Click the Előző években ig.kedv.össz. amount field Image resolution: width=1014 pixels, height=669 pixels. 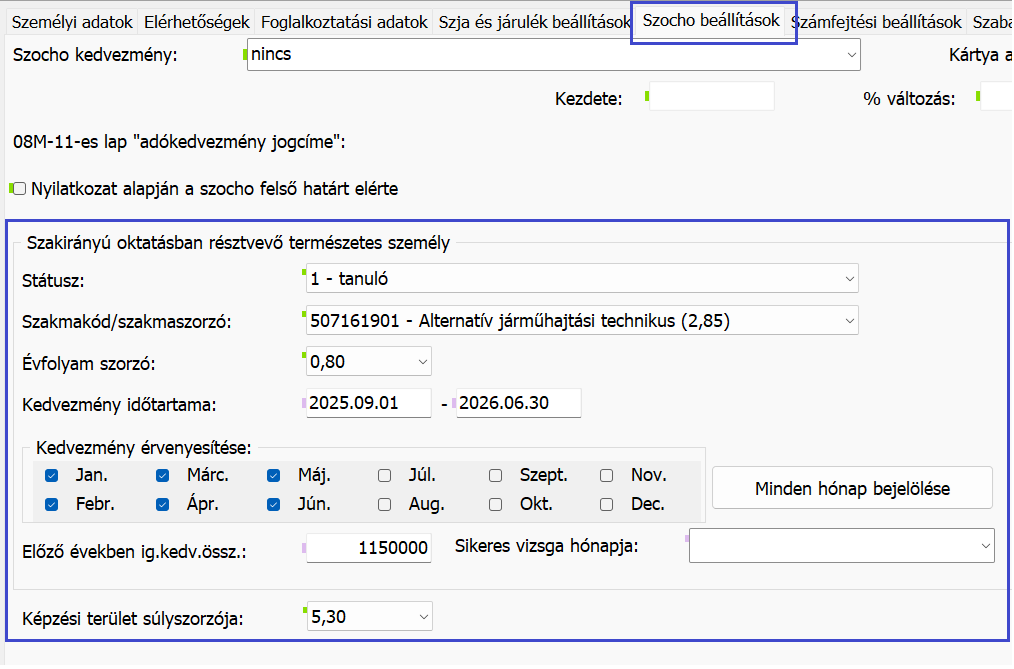[x=368, y=548]
